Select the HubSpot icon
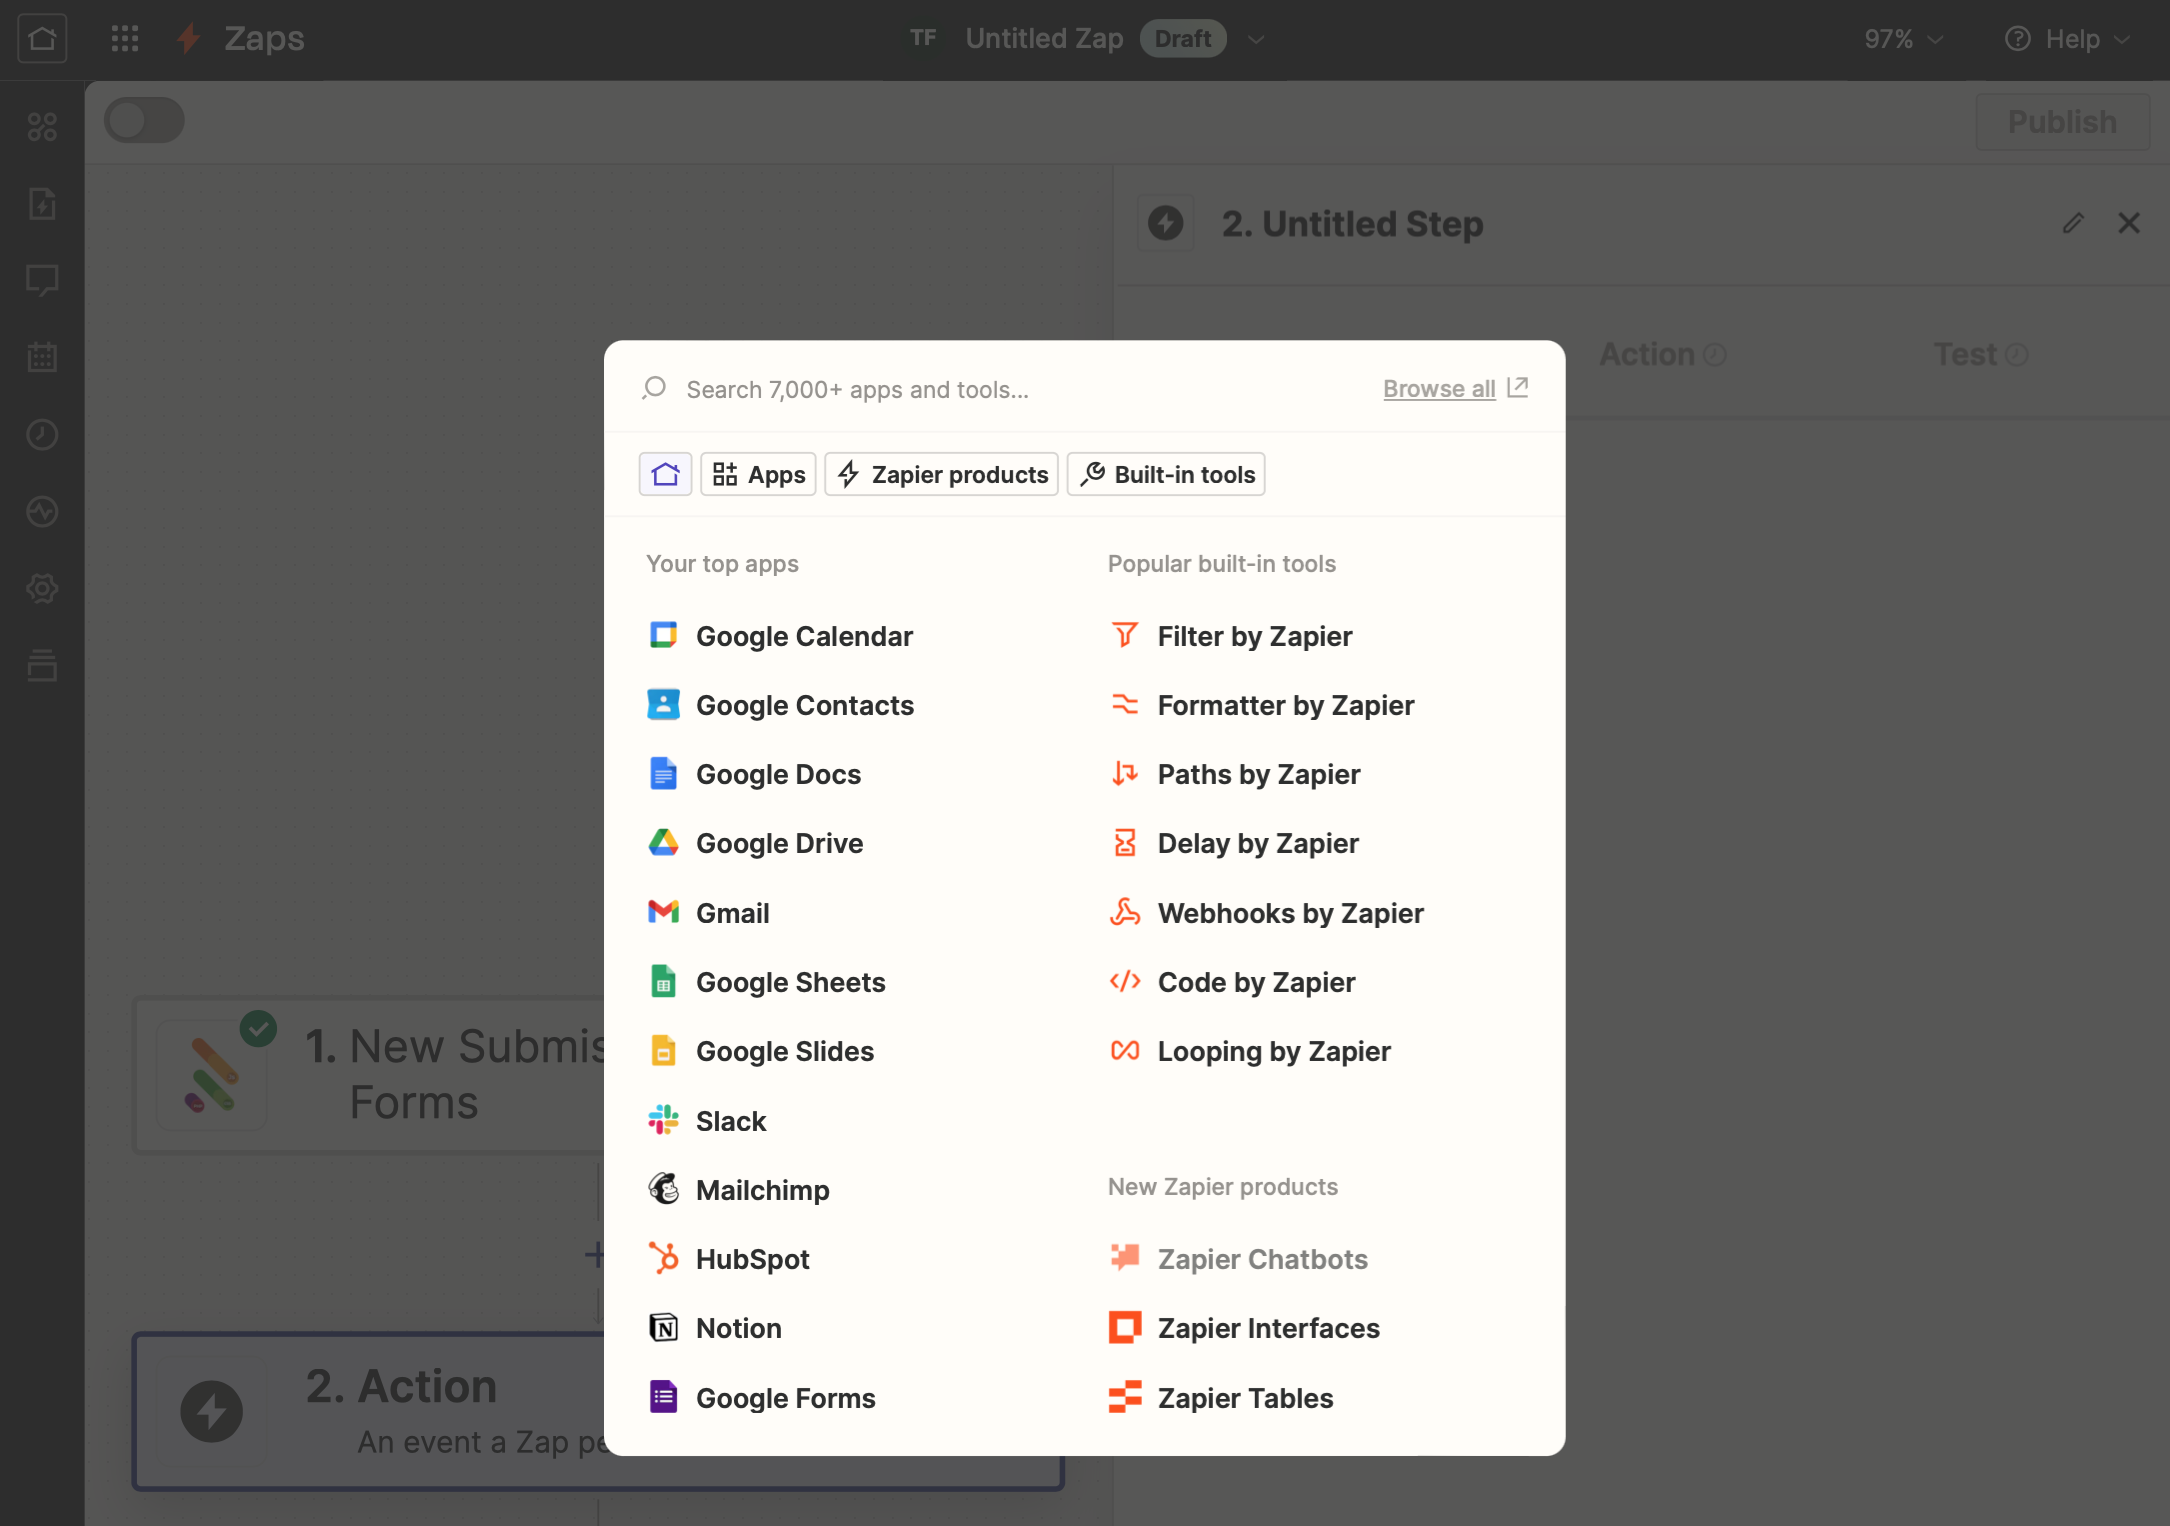 click(663, 1259)
